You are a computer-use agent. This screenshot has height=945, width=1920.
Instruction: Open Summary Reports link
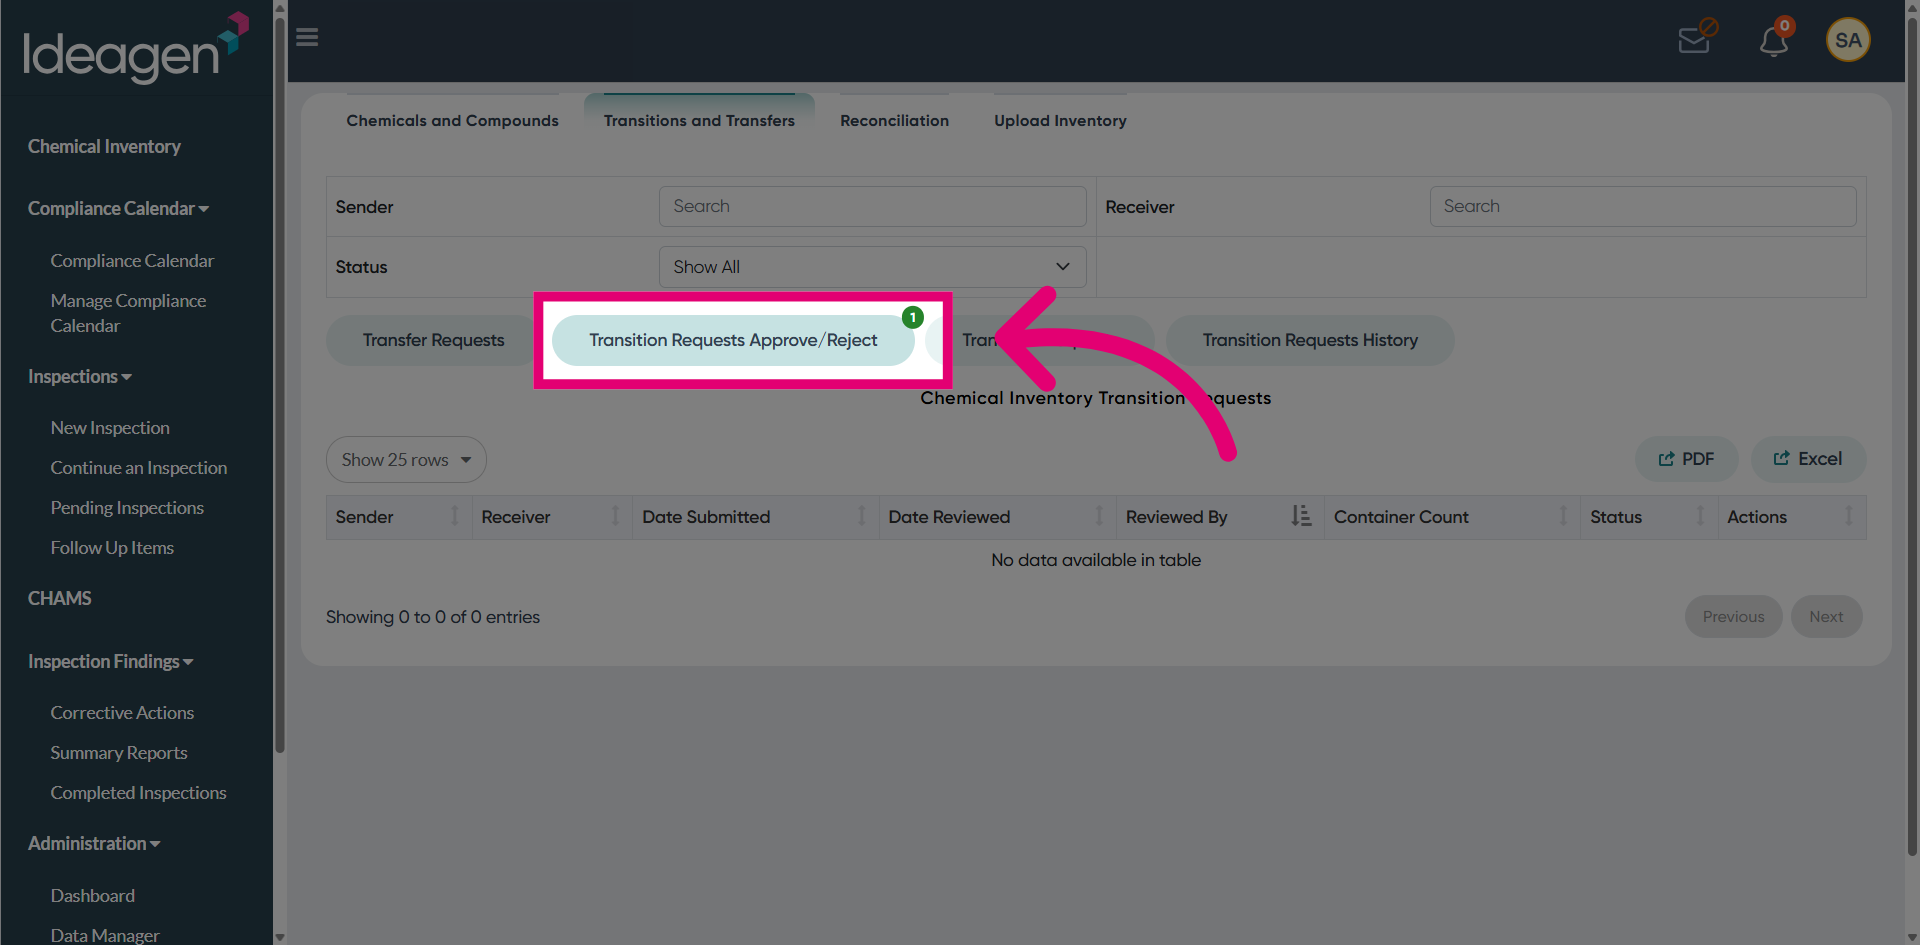coord(119,752)
